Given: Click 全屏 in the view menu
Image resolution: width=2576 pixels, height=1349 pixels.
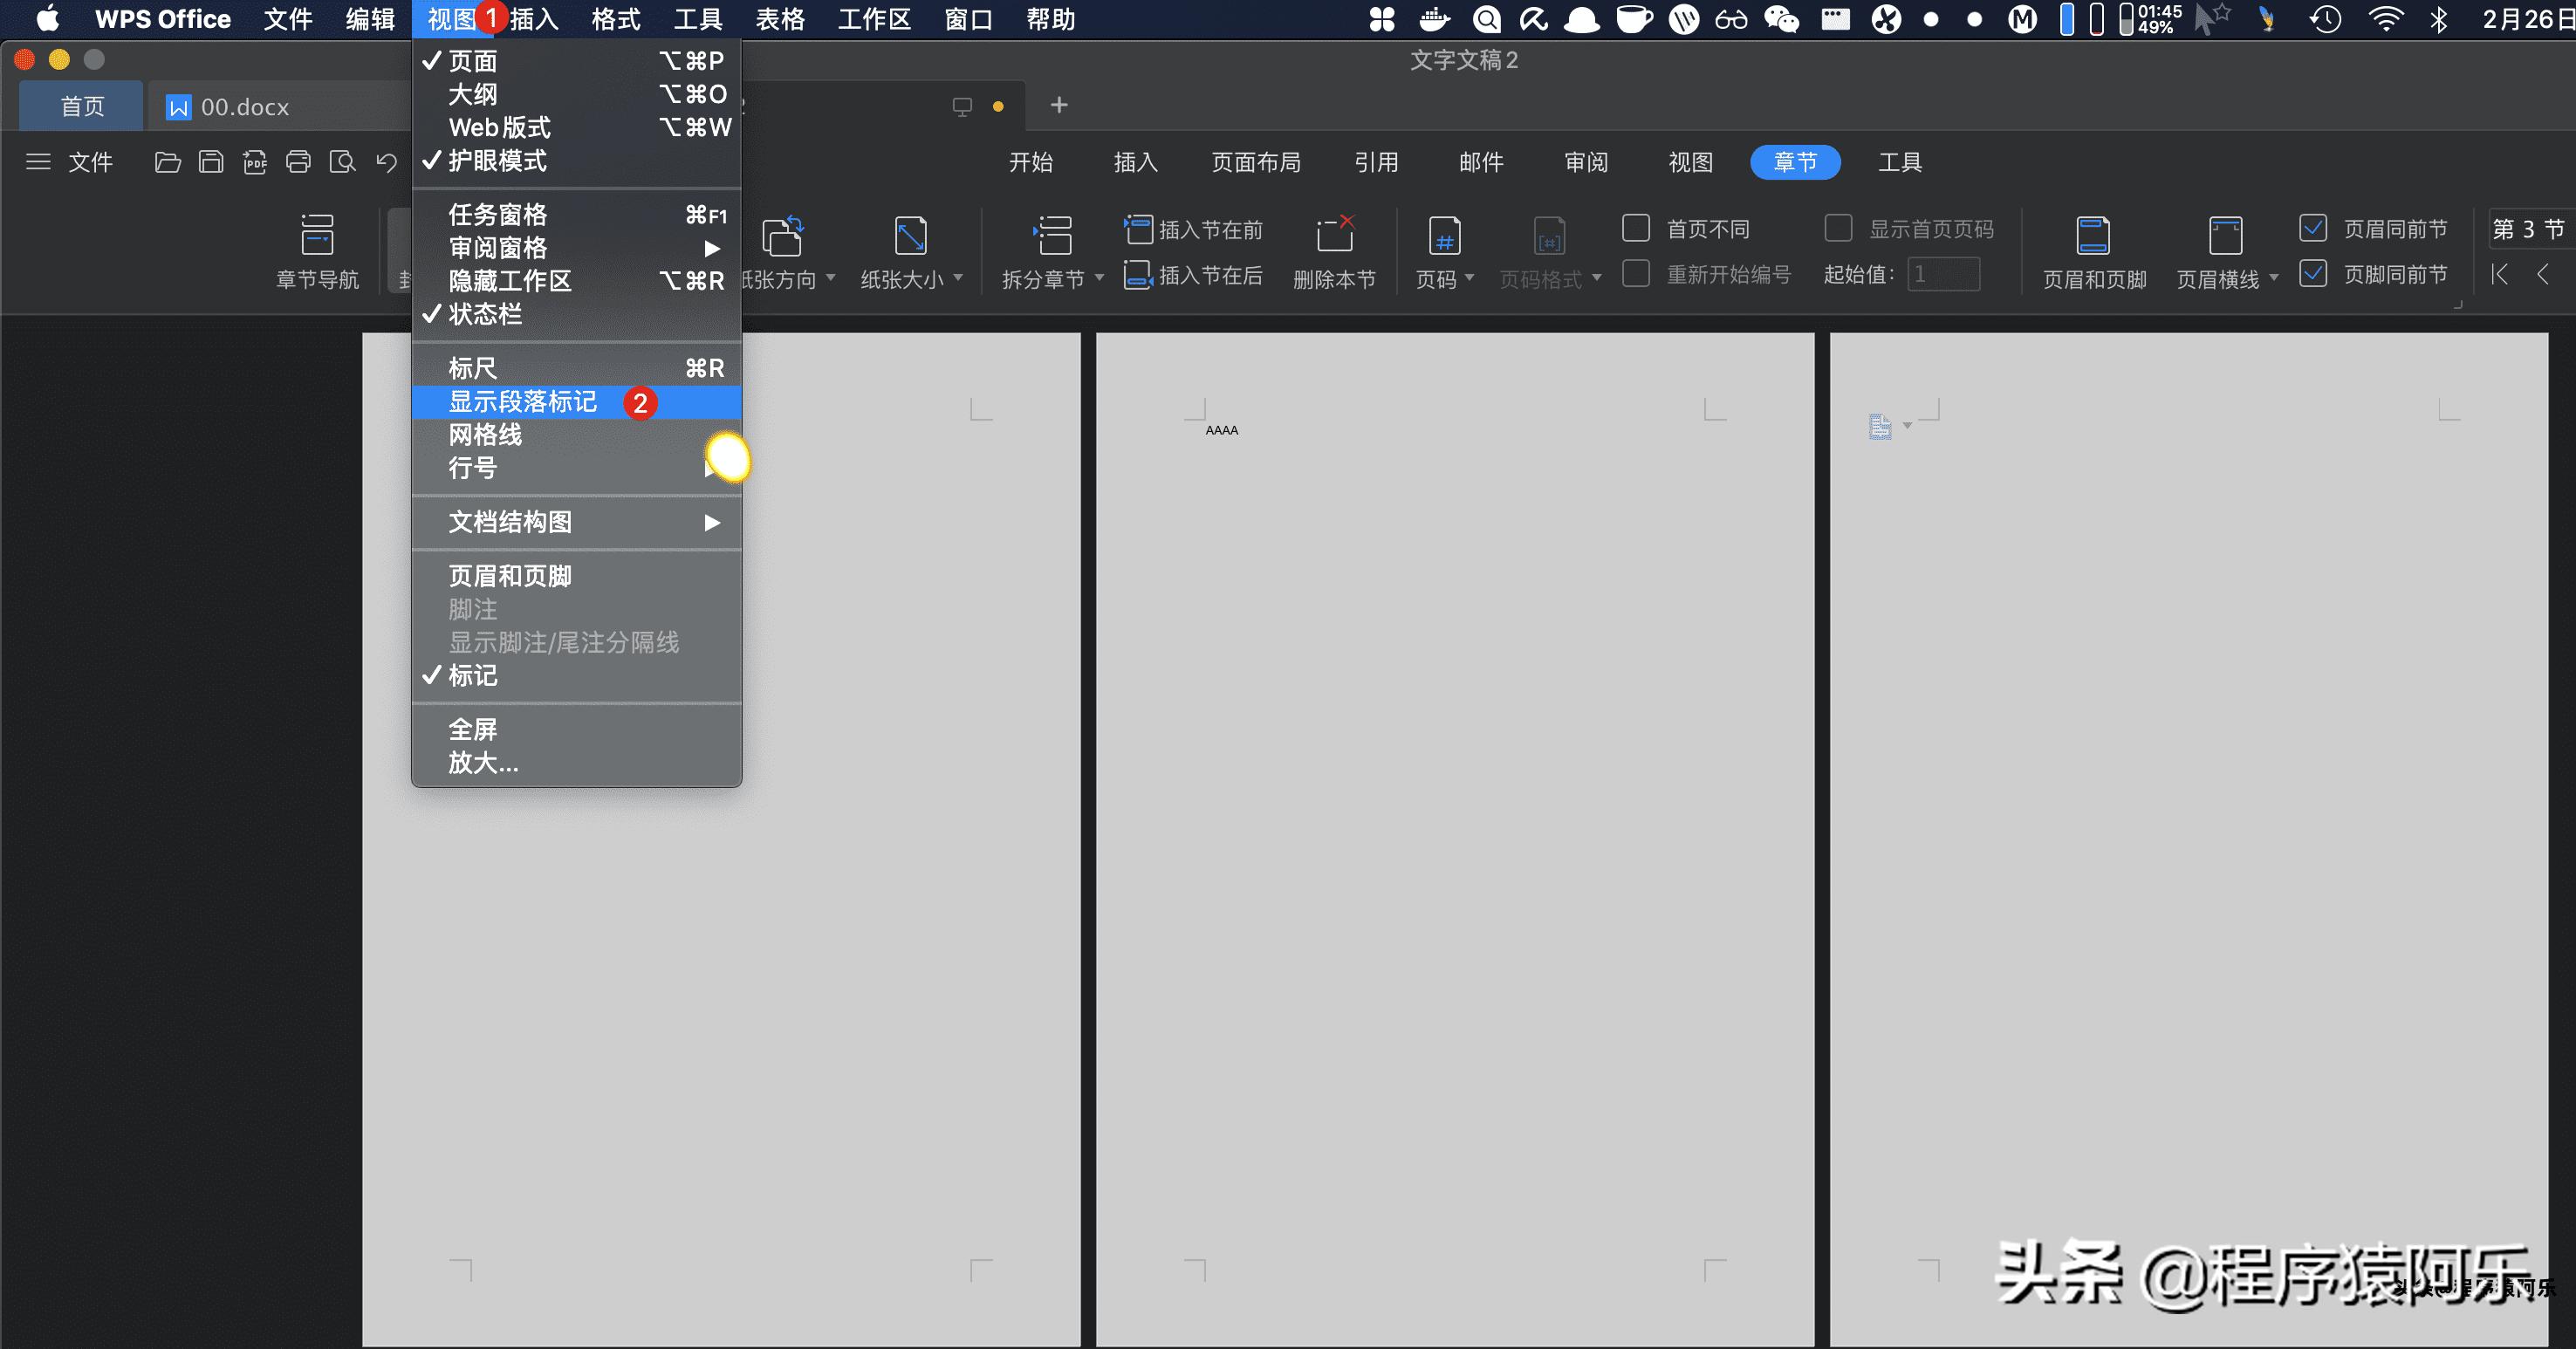Looking at the screenshot, I should coord(471,729).
